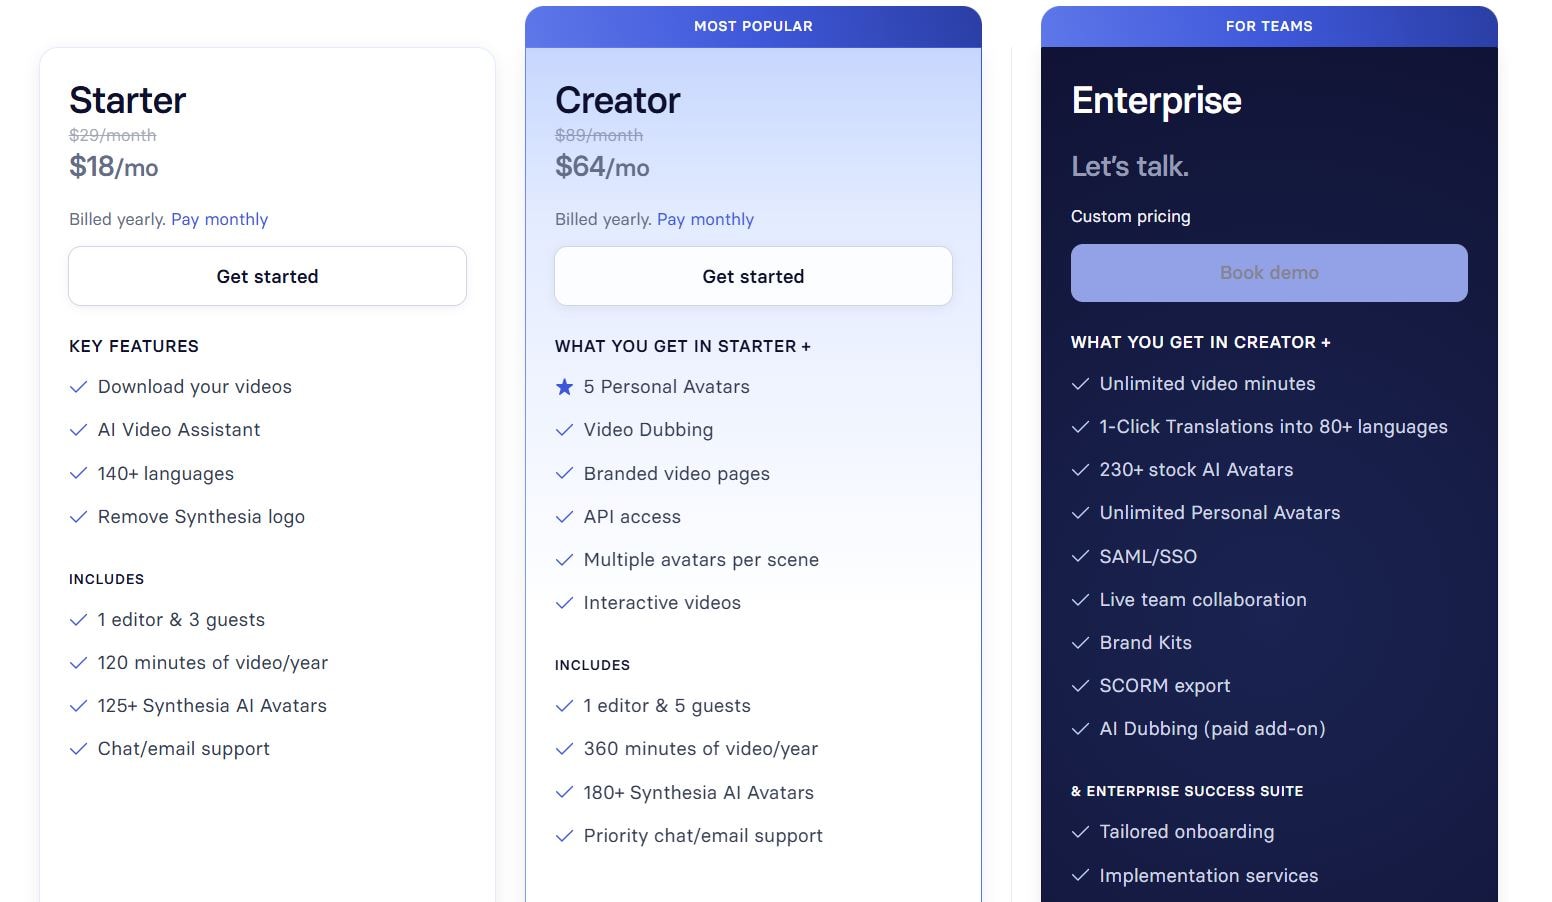
Task: Click checkmark next to Branded video pages
Action: (x=564, y=474)
